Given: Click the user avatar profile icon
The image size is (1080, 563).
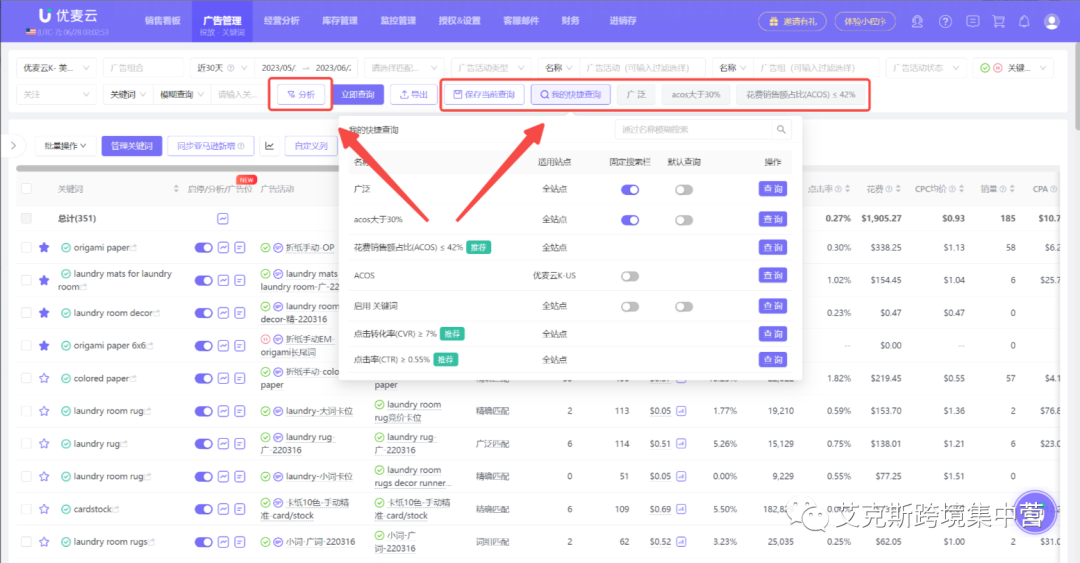Looking at the screenshot, I should click(x=1052, y=21).
